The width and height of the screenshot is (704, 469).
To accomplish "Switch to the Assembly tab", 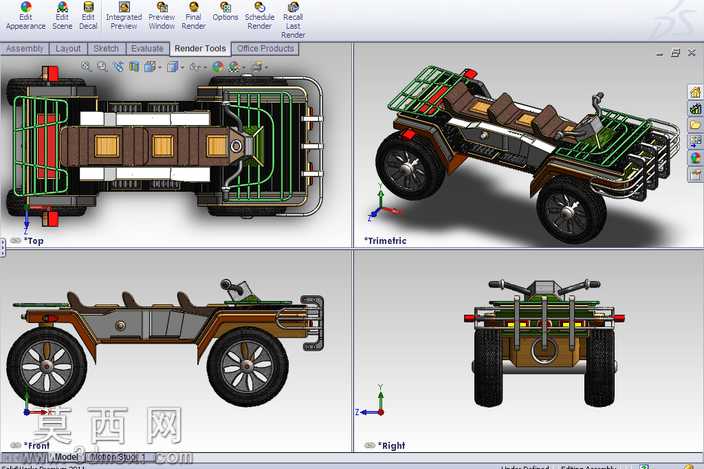I will pos(25,48).
